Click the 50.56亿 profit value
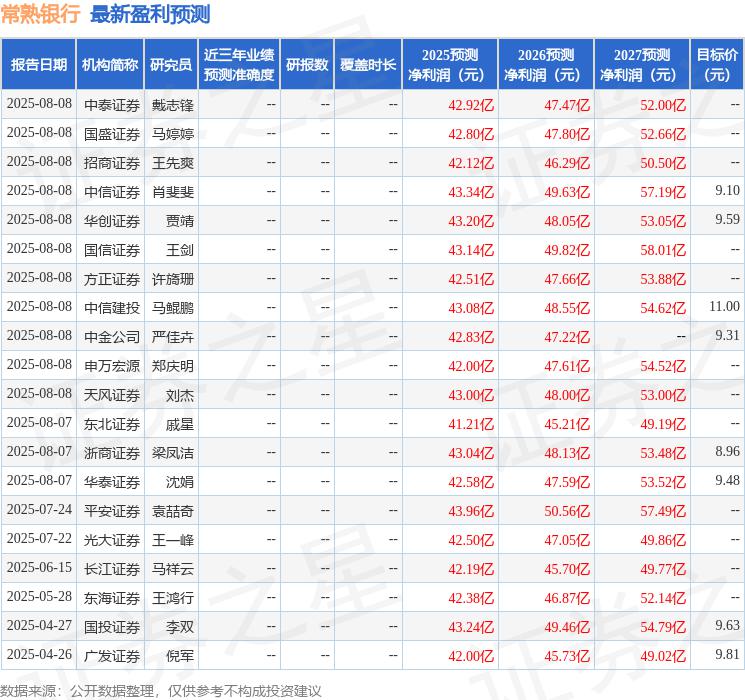This screenshot has width=745, height=700. [x=567, y=511]
